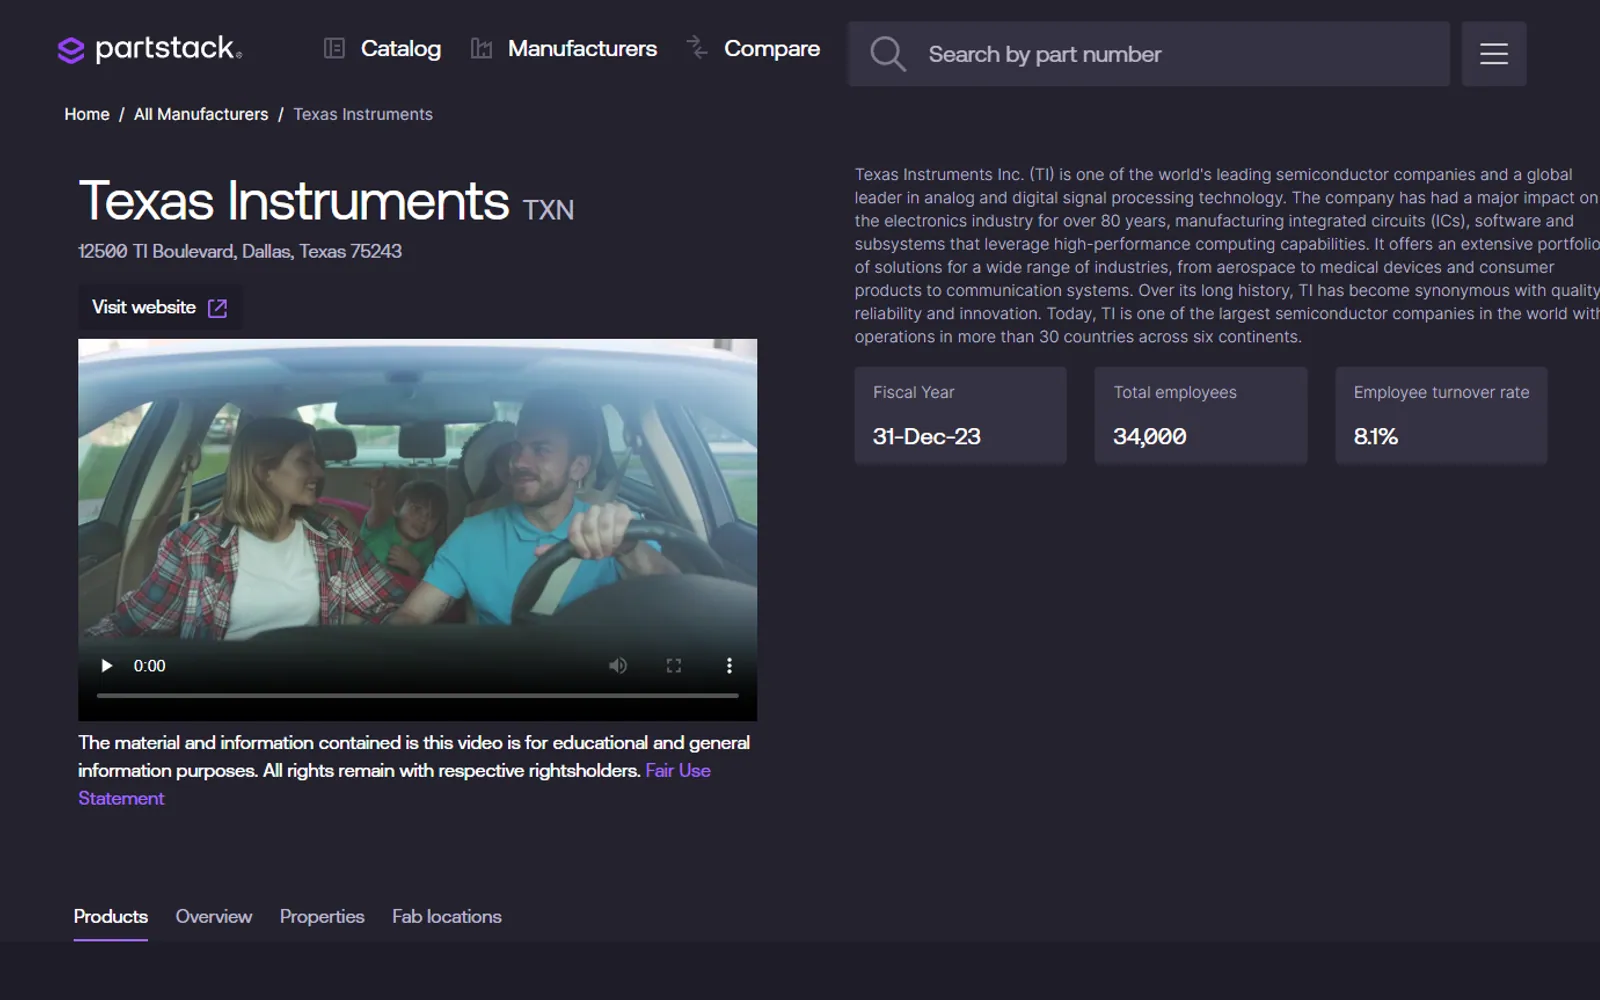Enter video fullscreen mode
The width and height of the screenshot is (1600, 1000).
[x=674, y=666]
